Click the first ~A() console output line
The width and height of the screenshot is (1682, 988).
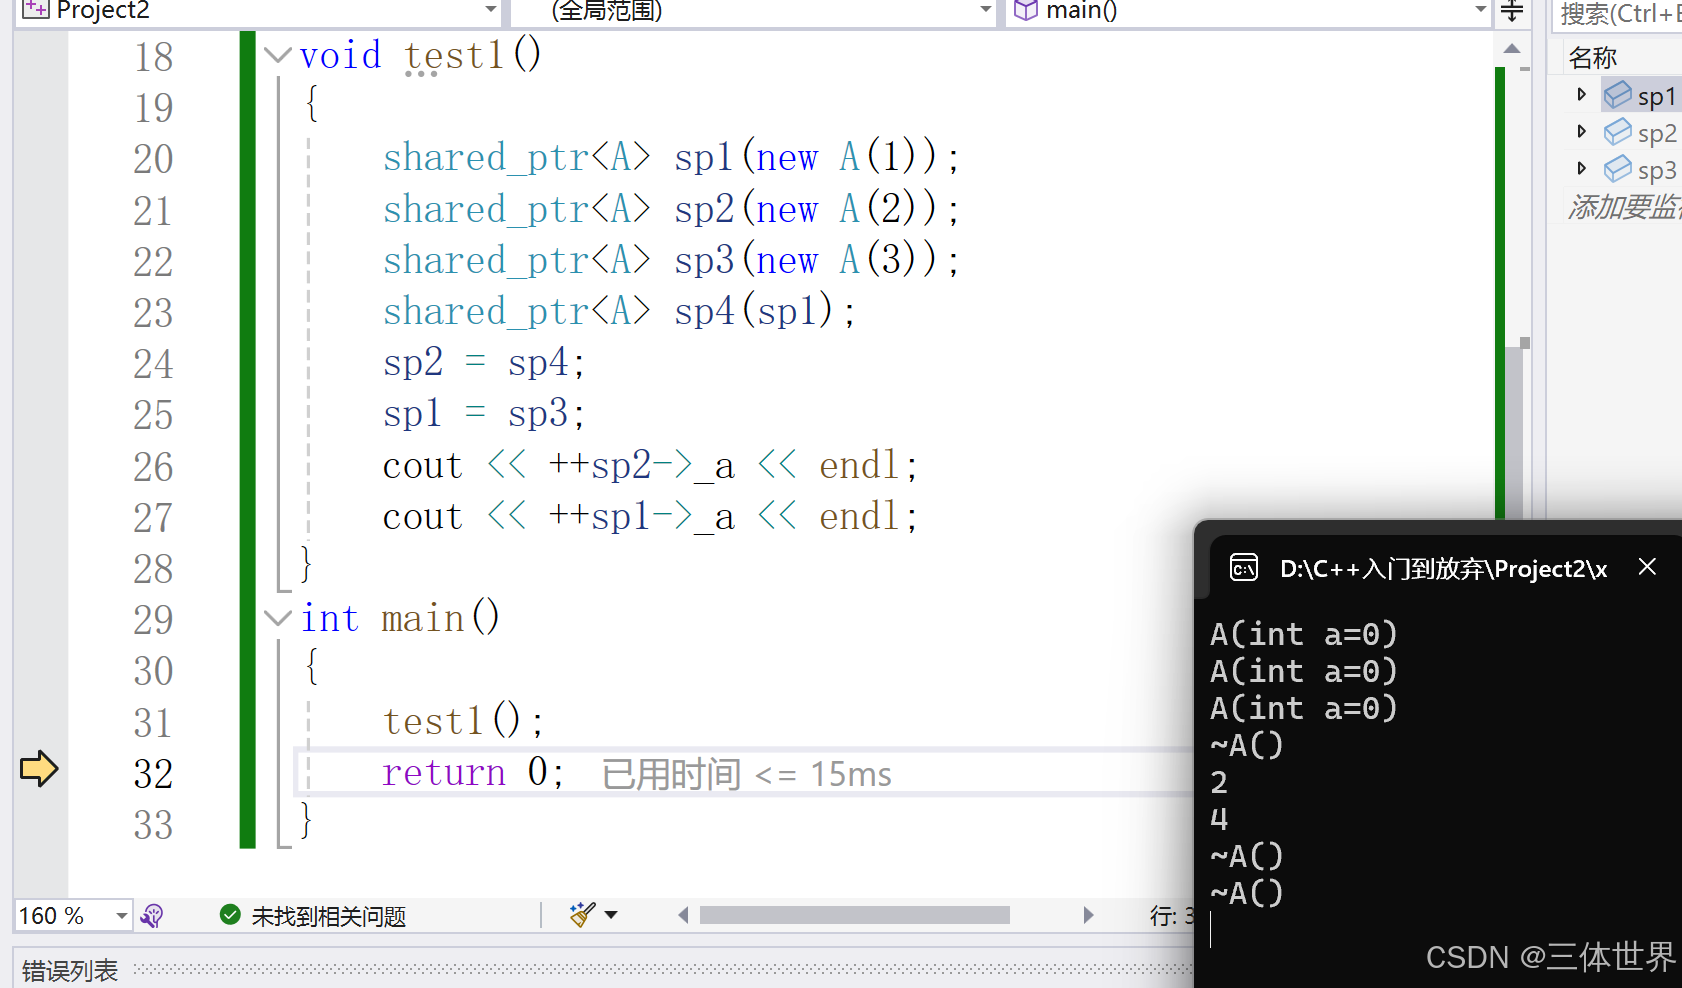(1246, 745)
